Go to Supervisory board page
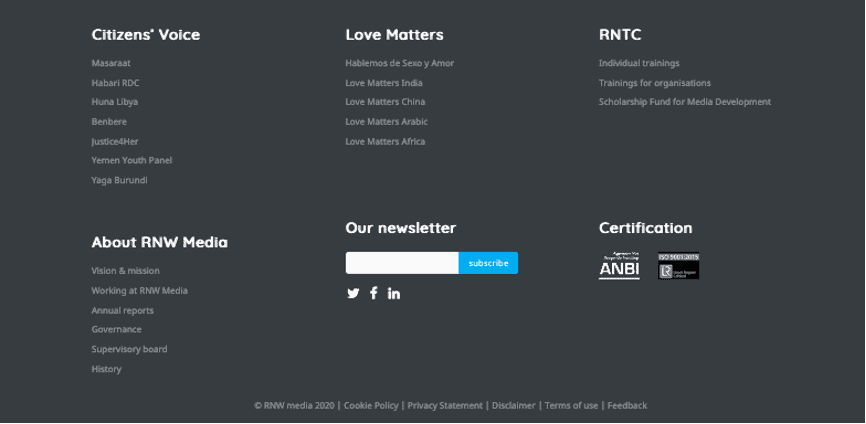This screenshot has height=424, width=866. [x=129, y=349]
